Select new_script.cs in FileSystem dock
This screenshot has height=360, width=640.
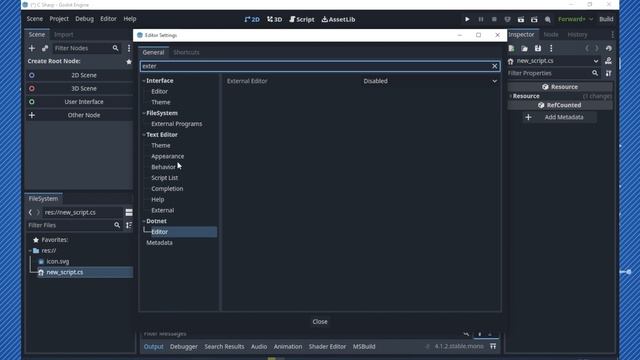64,272
